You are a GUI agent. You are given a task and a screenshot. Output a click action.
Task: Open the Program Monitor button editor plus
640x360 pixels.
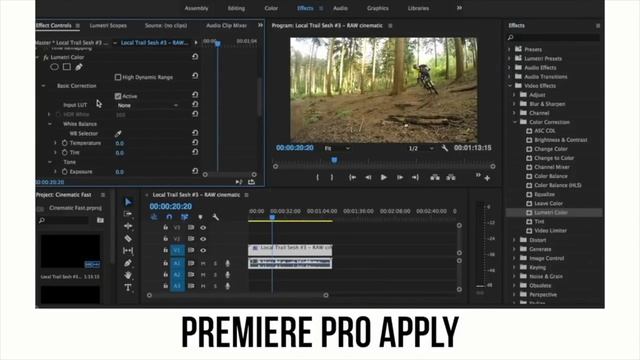(487, 178)
